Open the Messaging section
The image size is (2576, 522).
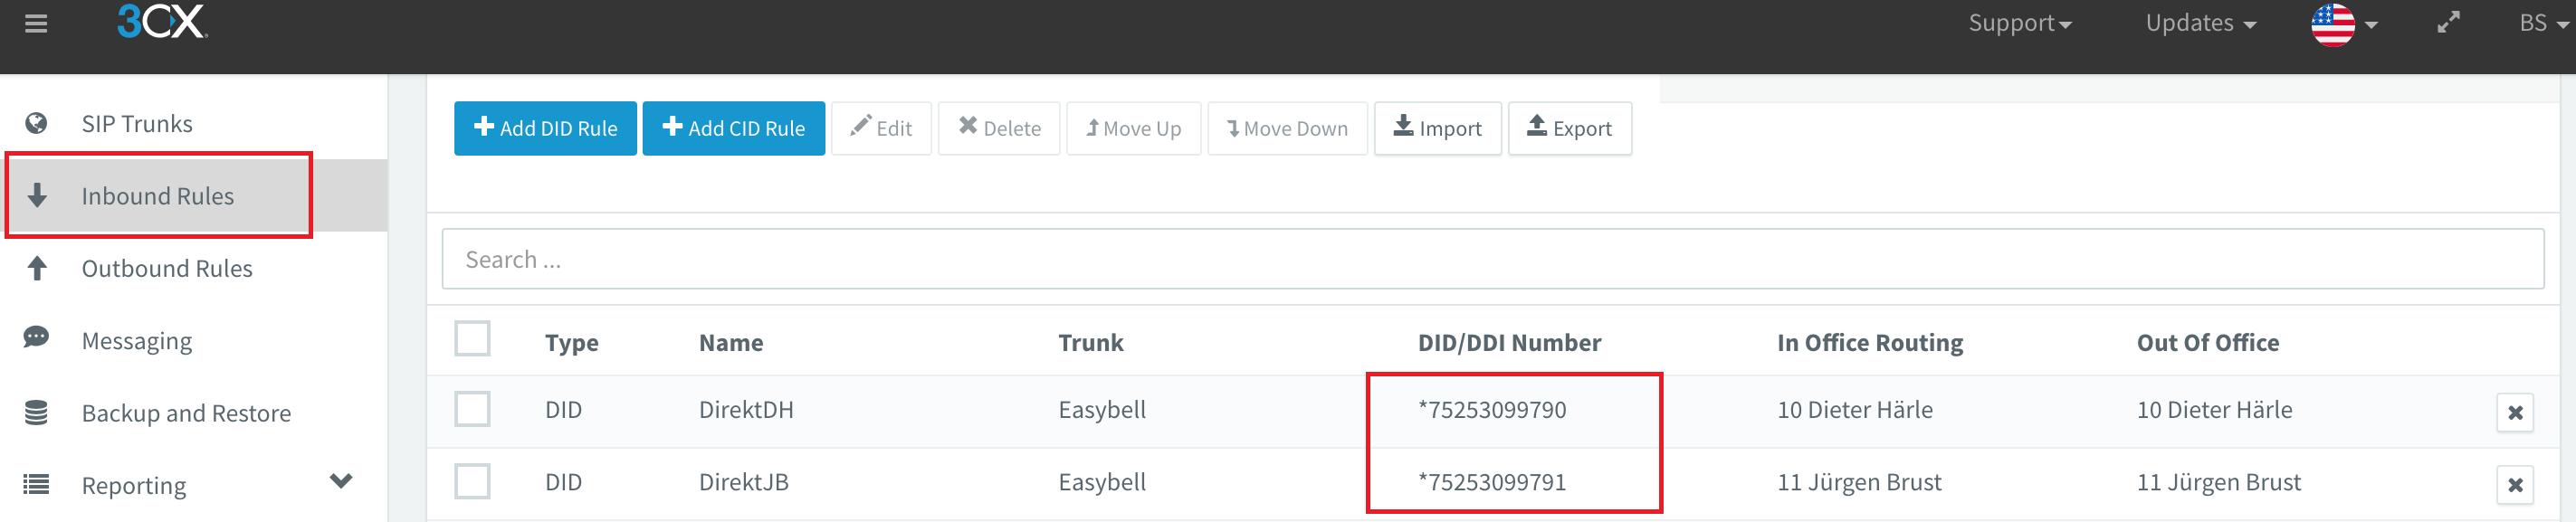coord(137,341)
